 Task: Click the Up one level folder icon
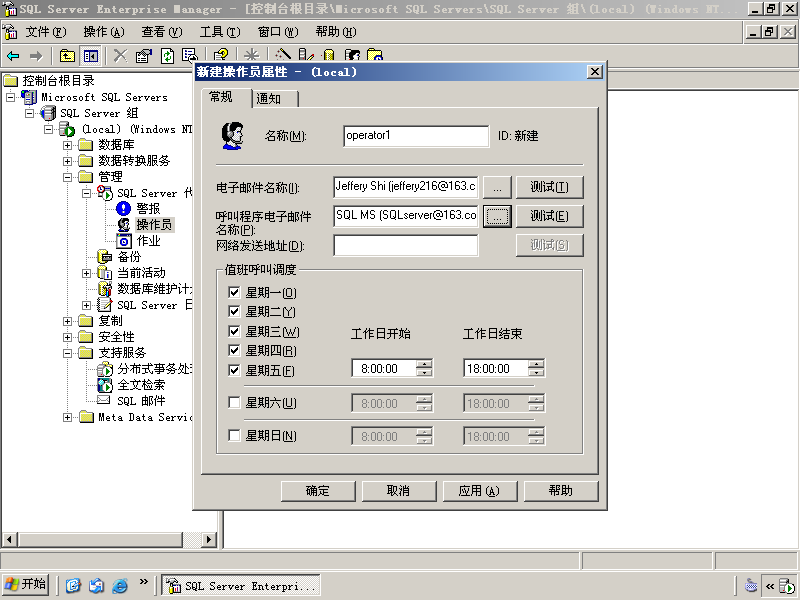click(67, 56)
